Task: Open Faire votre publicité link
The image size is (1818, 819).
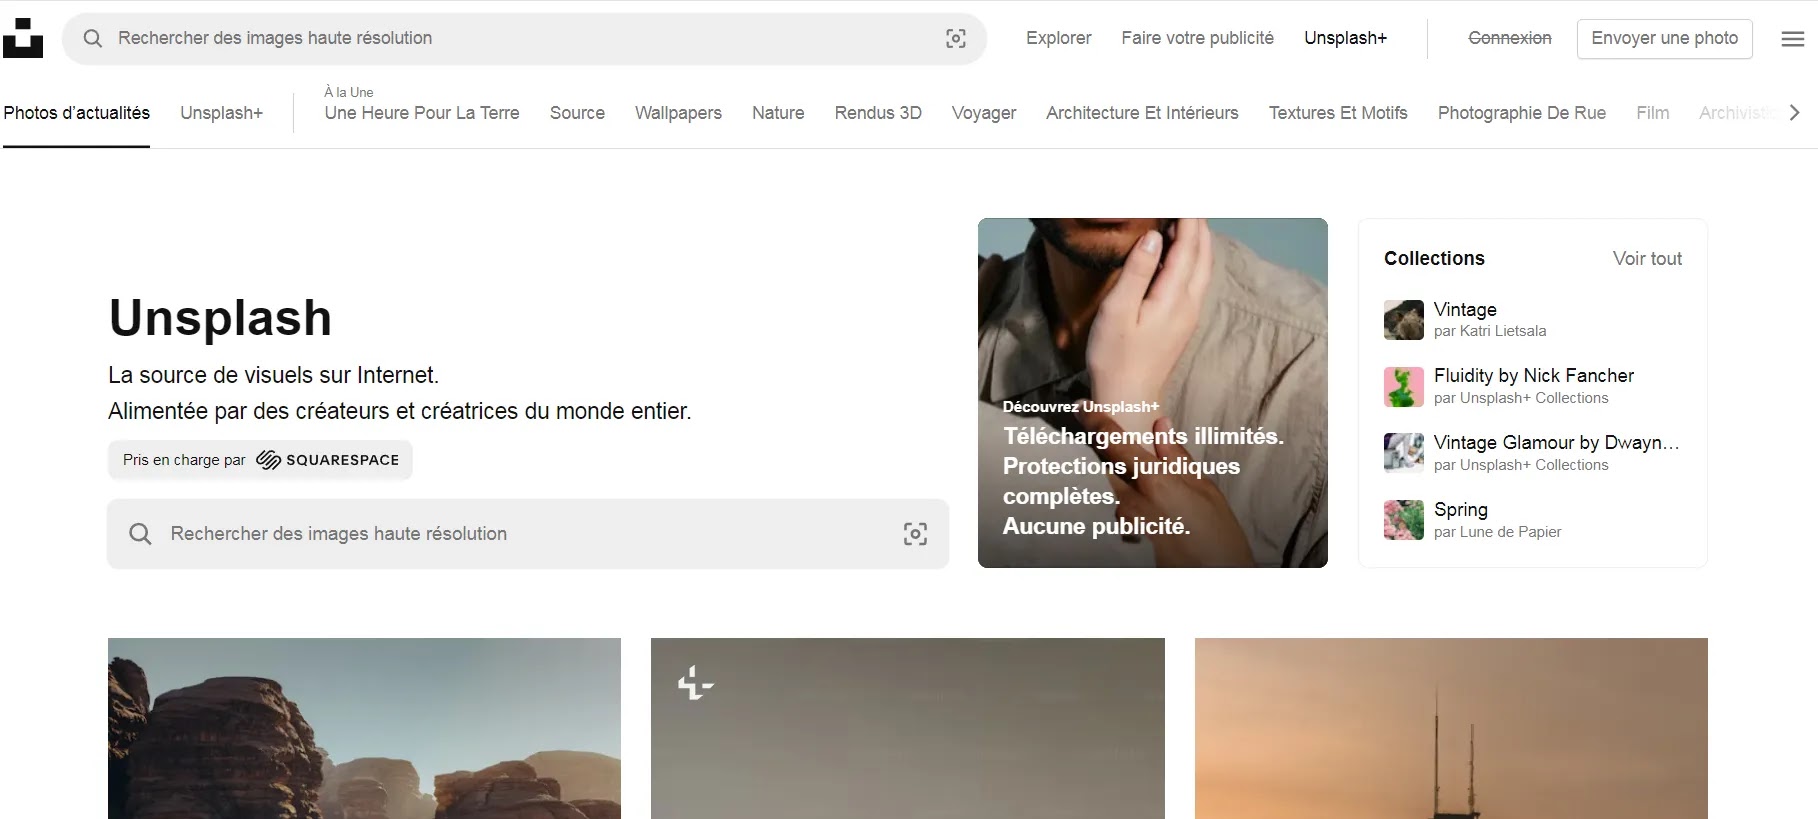Action: [x=1198, y=38]
